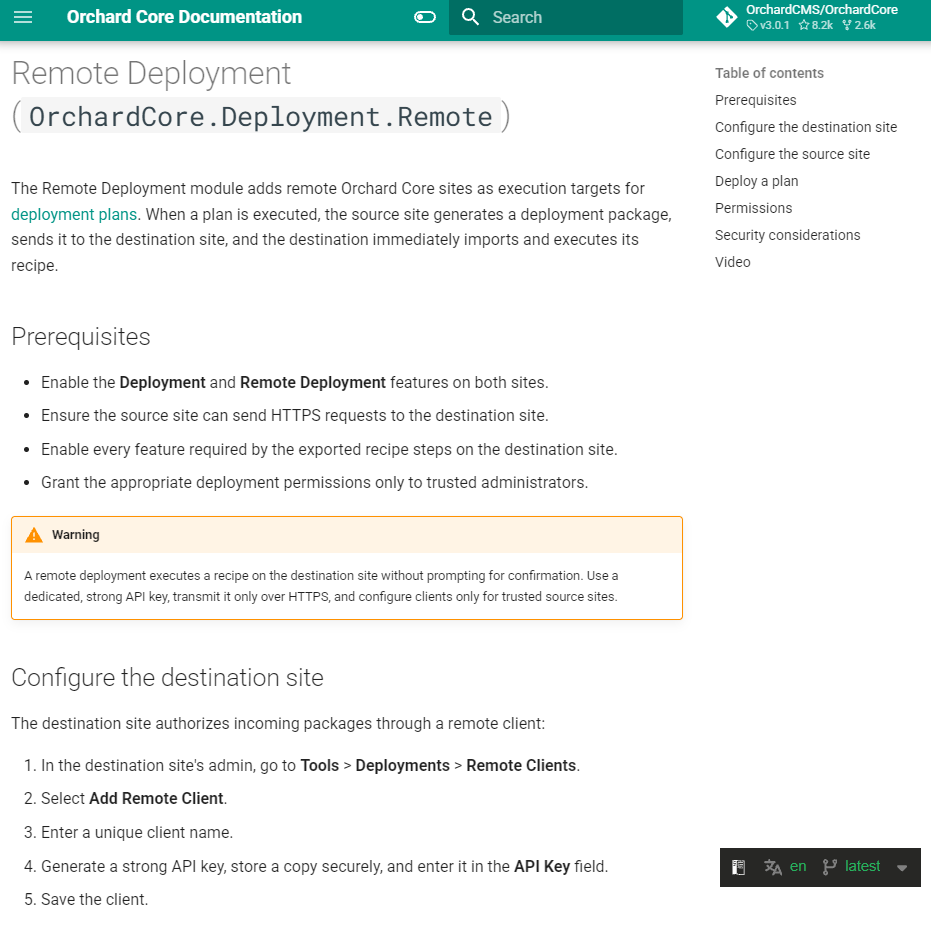Click the 8.2k stars indicator
The image size is (931, 925).
(x=816, y=25)
